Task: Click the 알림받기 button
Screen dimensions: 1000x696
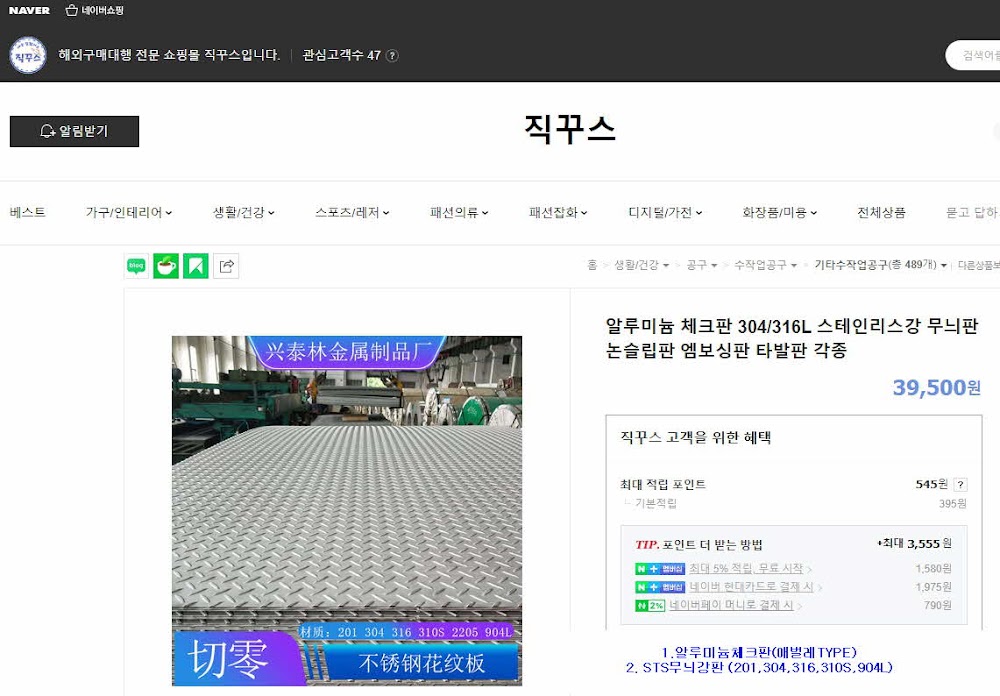Action: coord(74,131)
